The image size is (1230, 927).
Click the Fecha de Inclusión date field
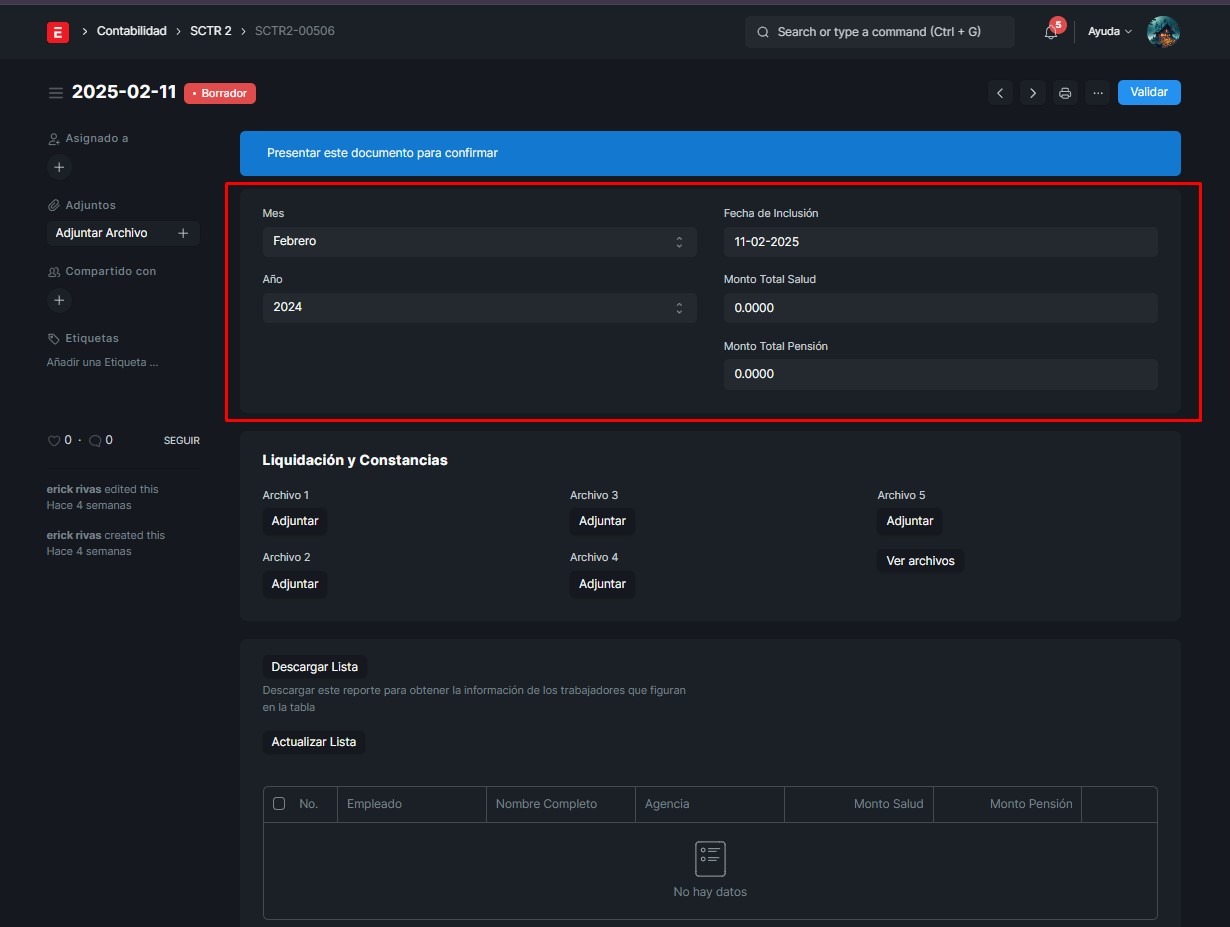pos(940,241)
